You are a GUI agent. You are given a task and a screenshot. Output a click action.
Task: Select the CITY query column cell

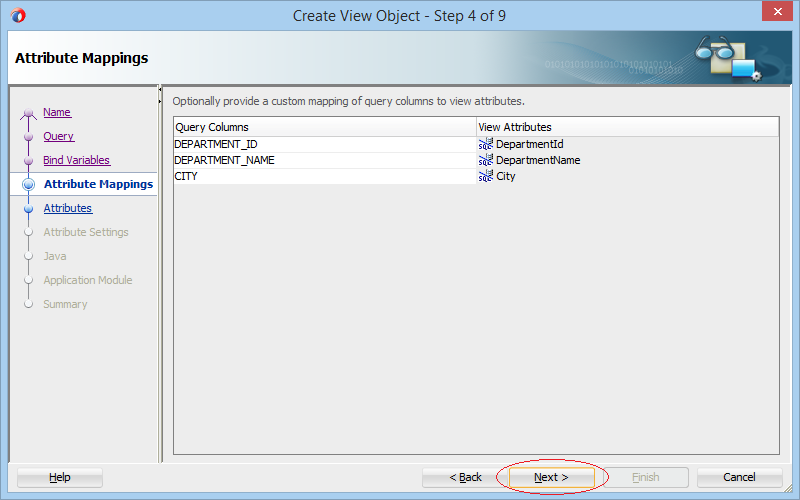pyautogui.click(x=324, y=176)
